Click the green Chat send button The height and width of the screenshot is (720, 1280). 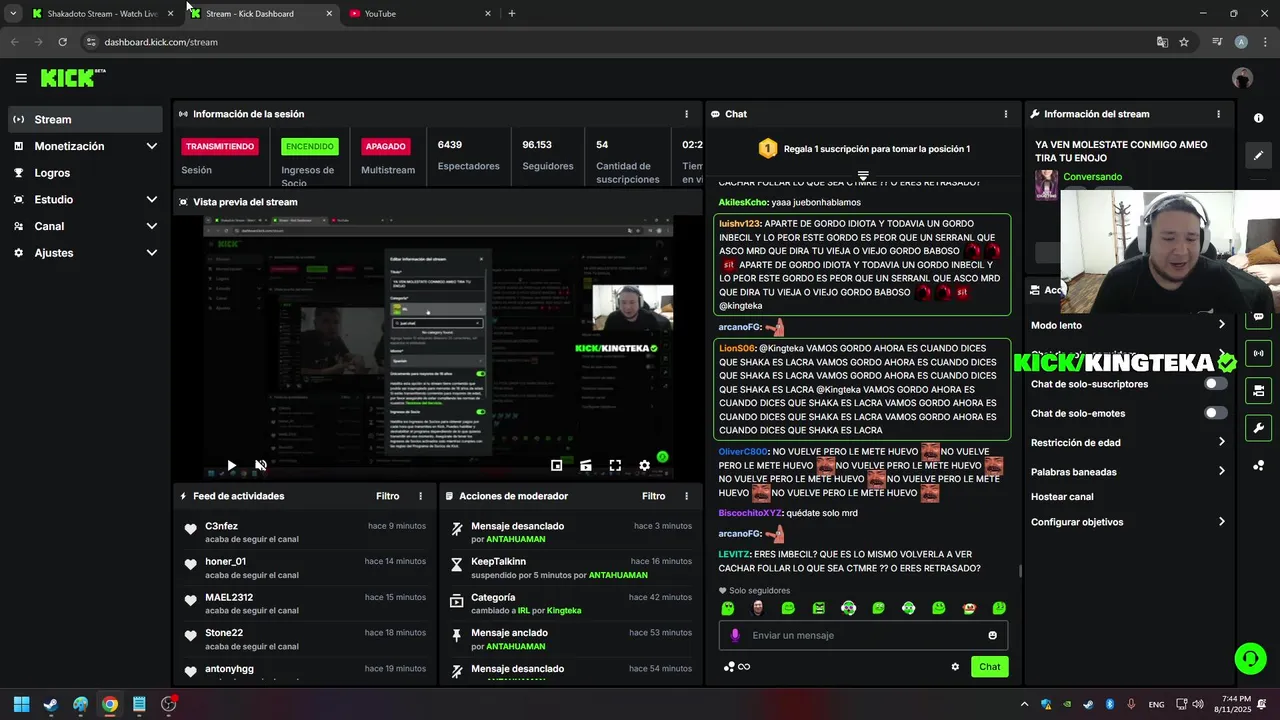pos(989,667)
